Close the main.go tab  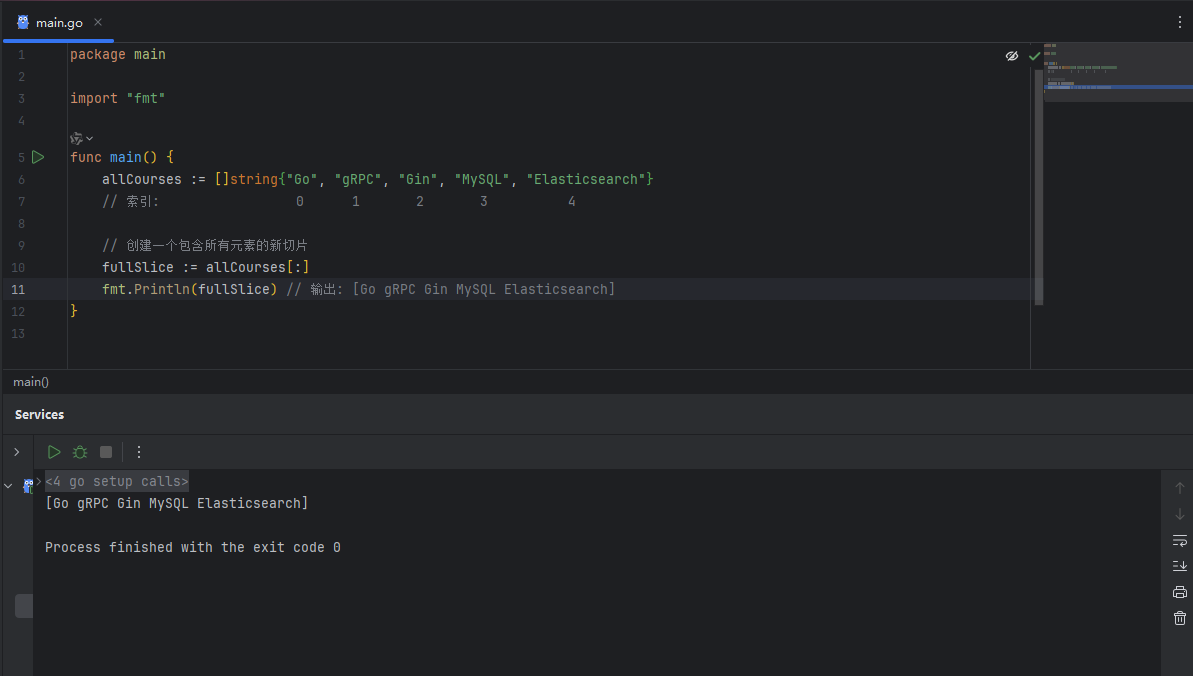click(x=97, y=22)
